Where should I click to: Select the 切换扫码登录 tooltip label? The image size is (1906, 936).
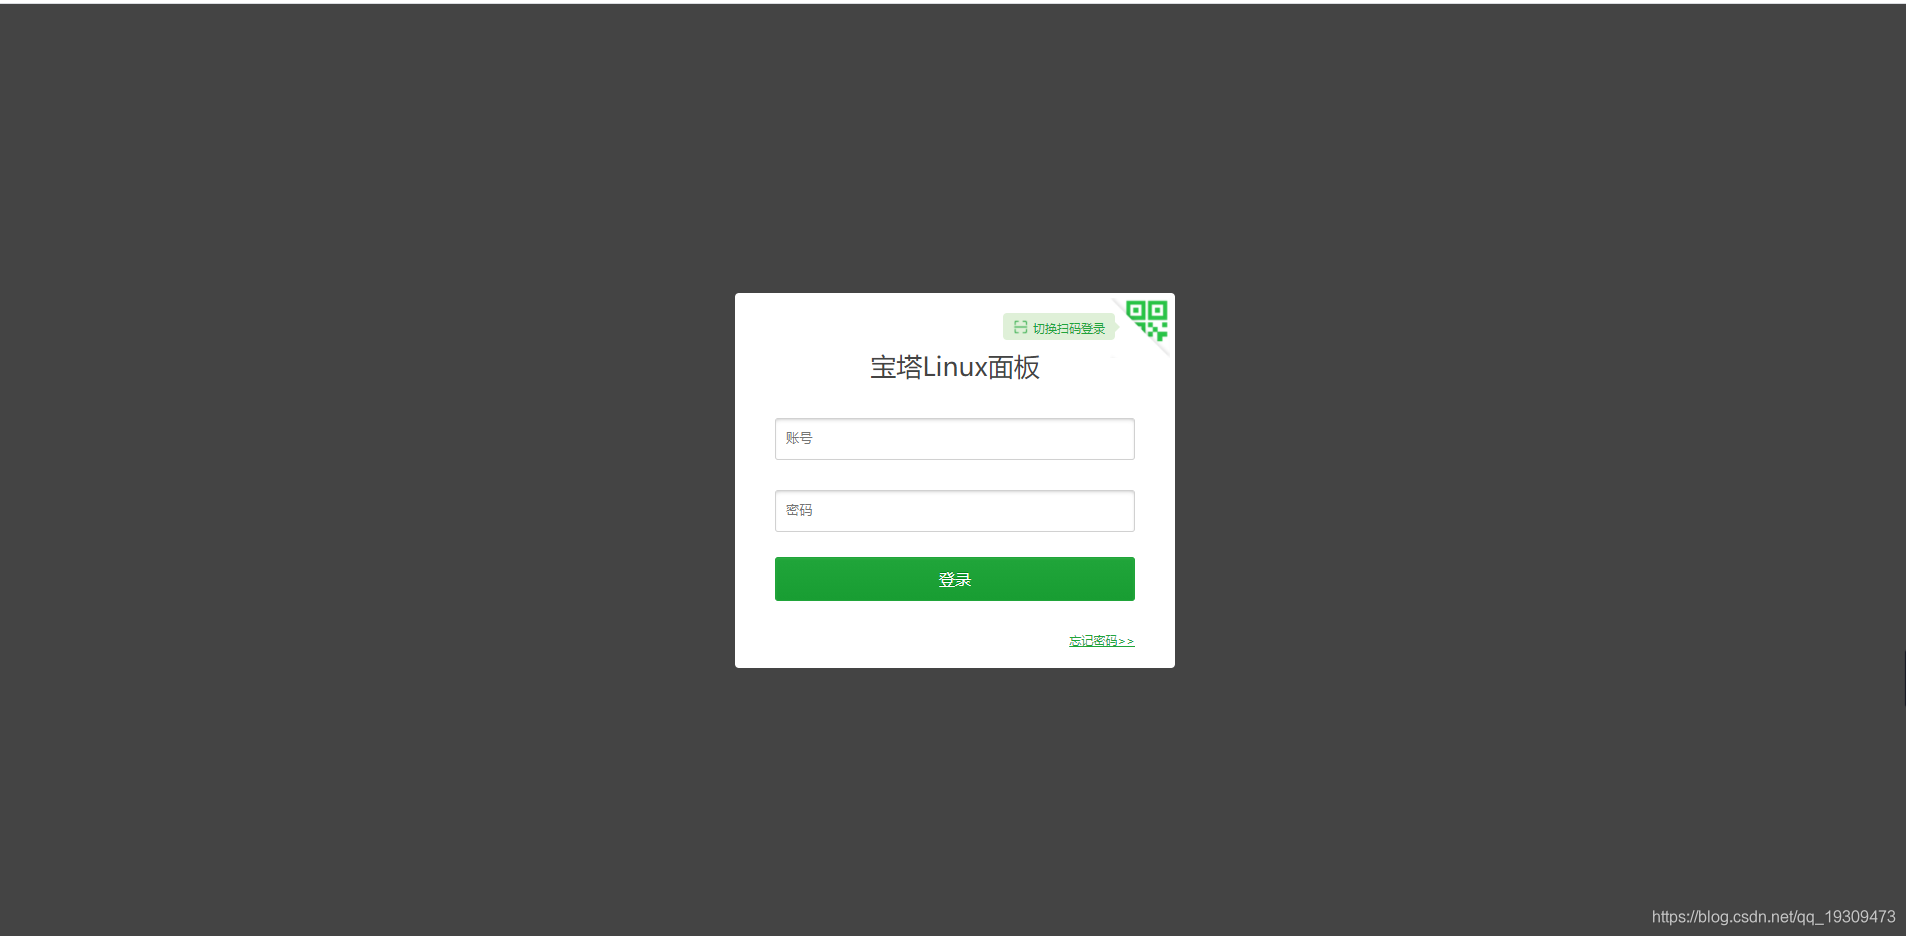click(1059, 327)
